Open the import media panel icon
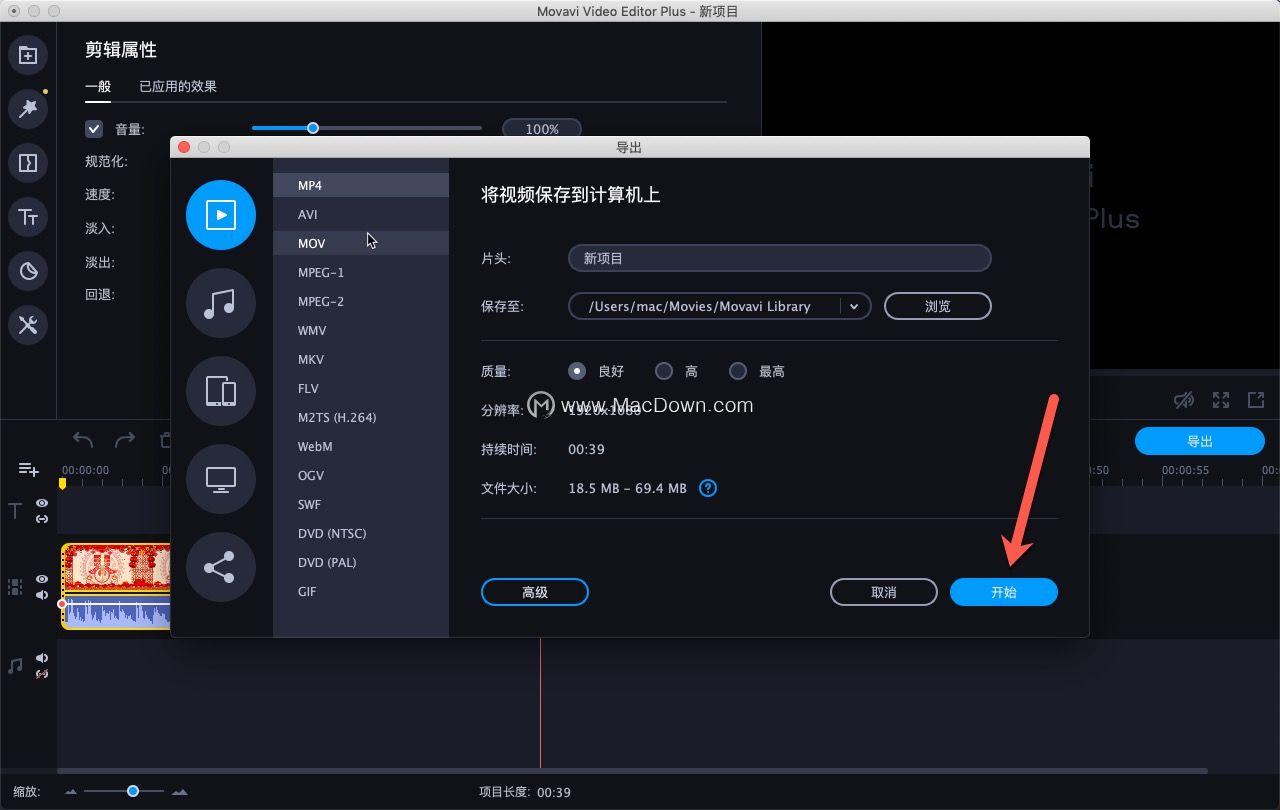The image size is (1280, 810). click(28, 55)
